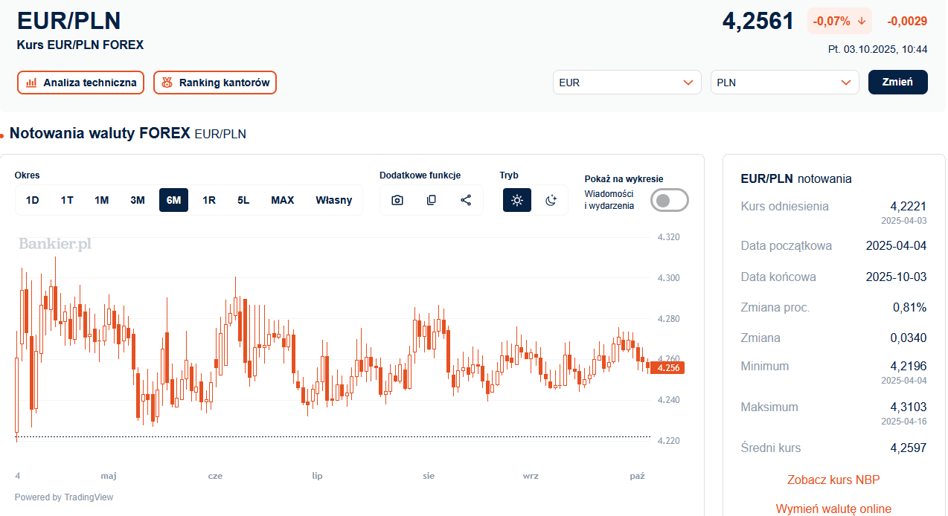
Task: Click the camera screenshot icon
Action: point(397,200)
